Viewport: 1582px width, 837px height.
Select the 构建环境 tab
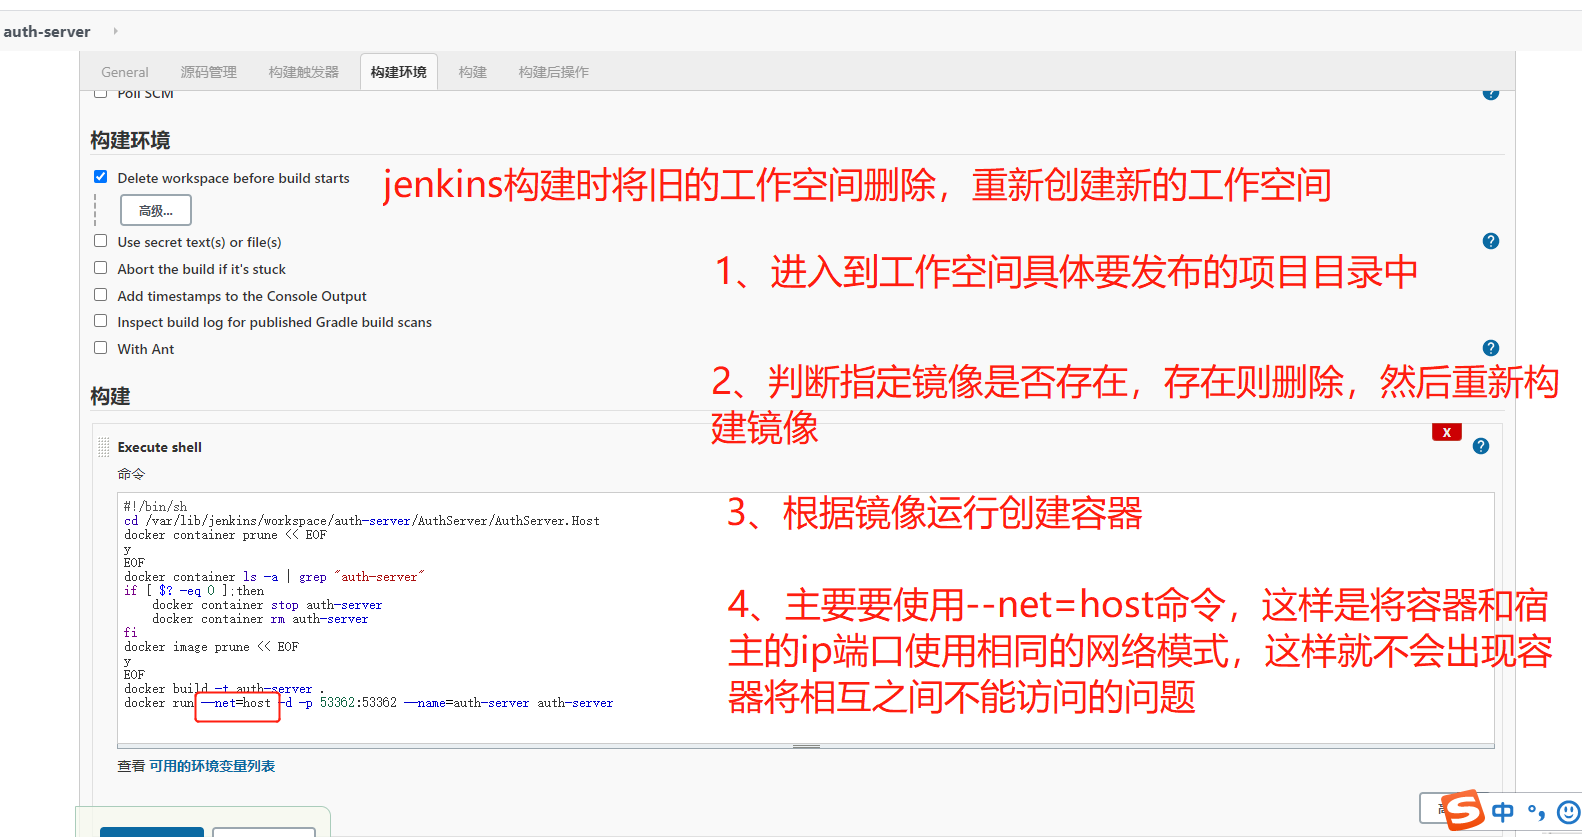pyautogui.click(x=399, y=72)
